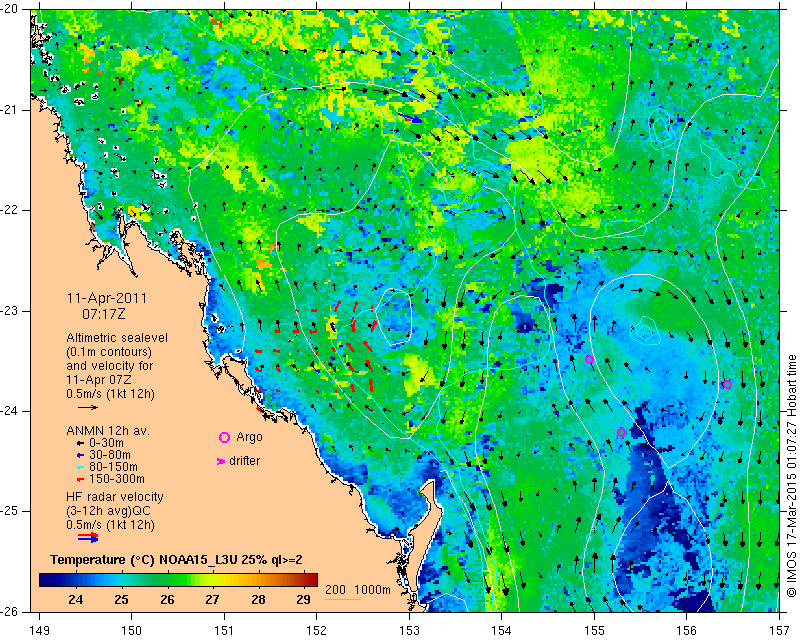Click the "11-Apr 07Z" legend text

point(98,380)
